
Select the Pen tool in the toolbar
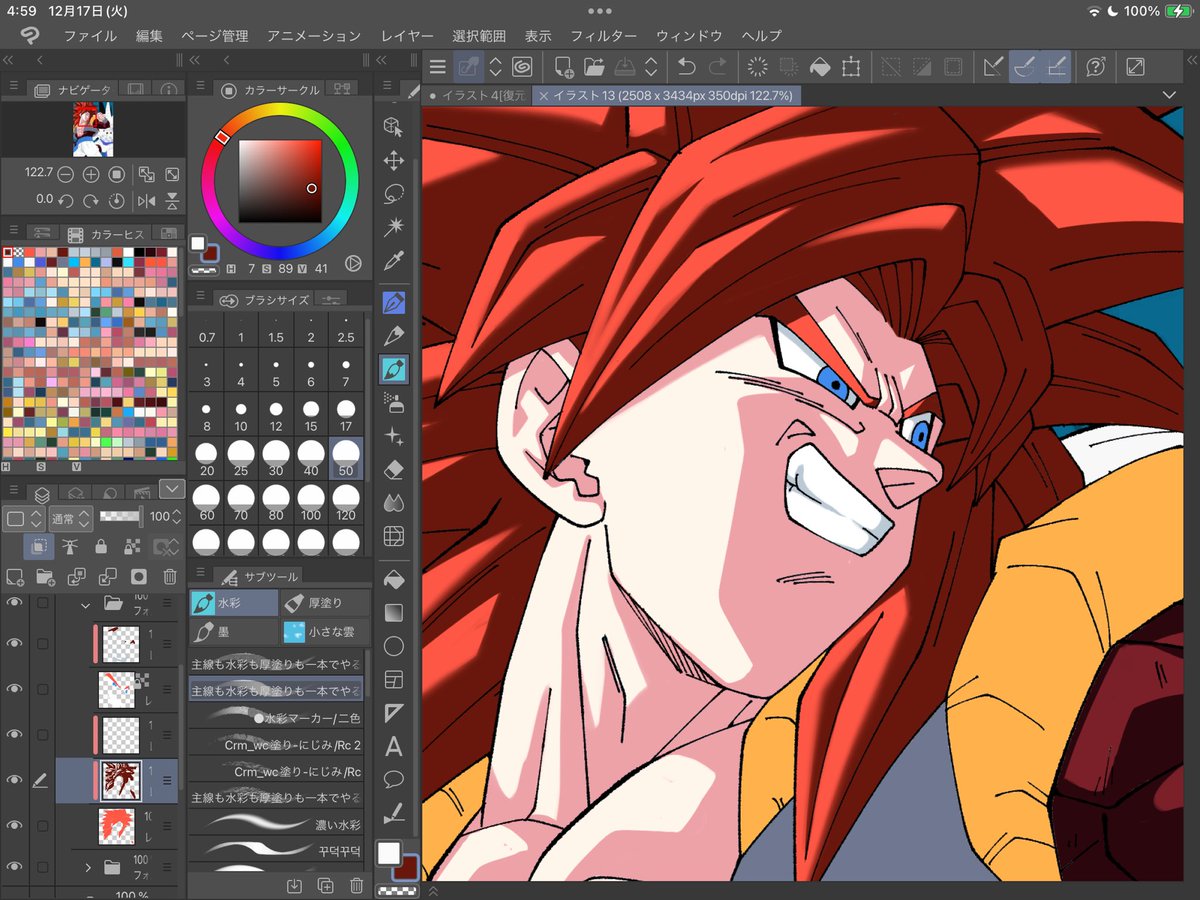[394, 302]
